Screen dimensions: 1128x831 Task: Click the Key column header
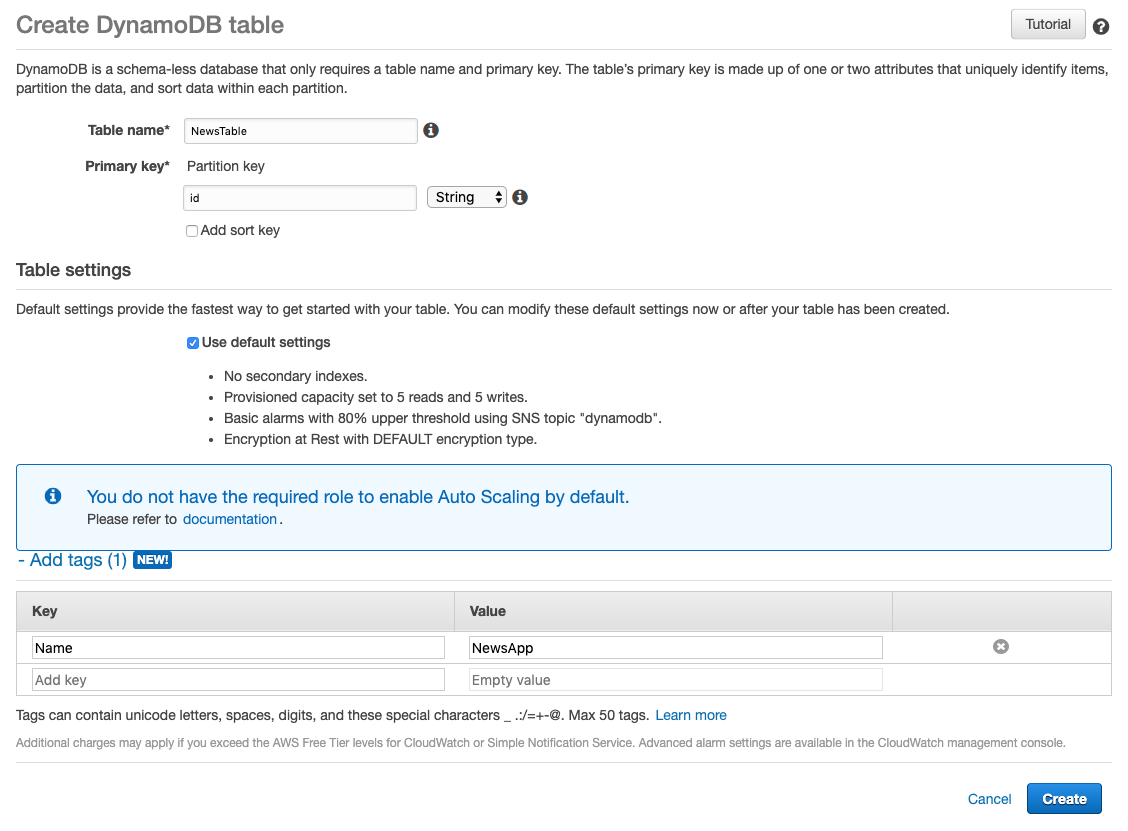click(x=235, y=612)
